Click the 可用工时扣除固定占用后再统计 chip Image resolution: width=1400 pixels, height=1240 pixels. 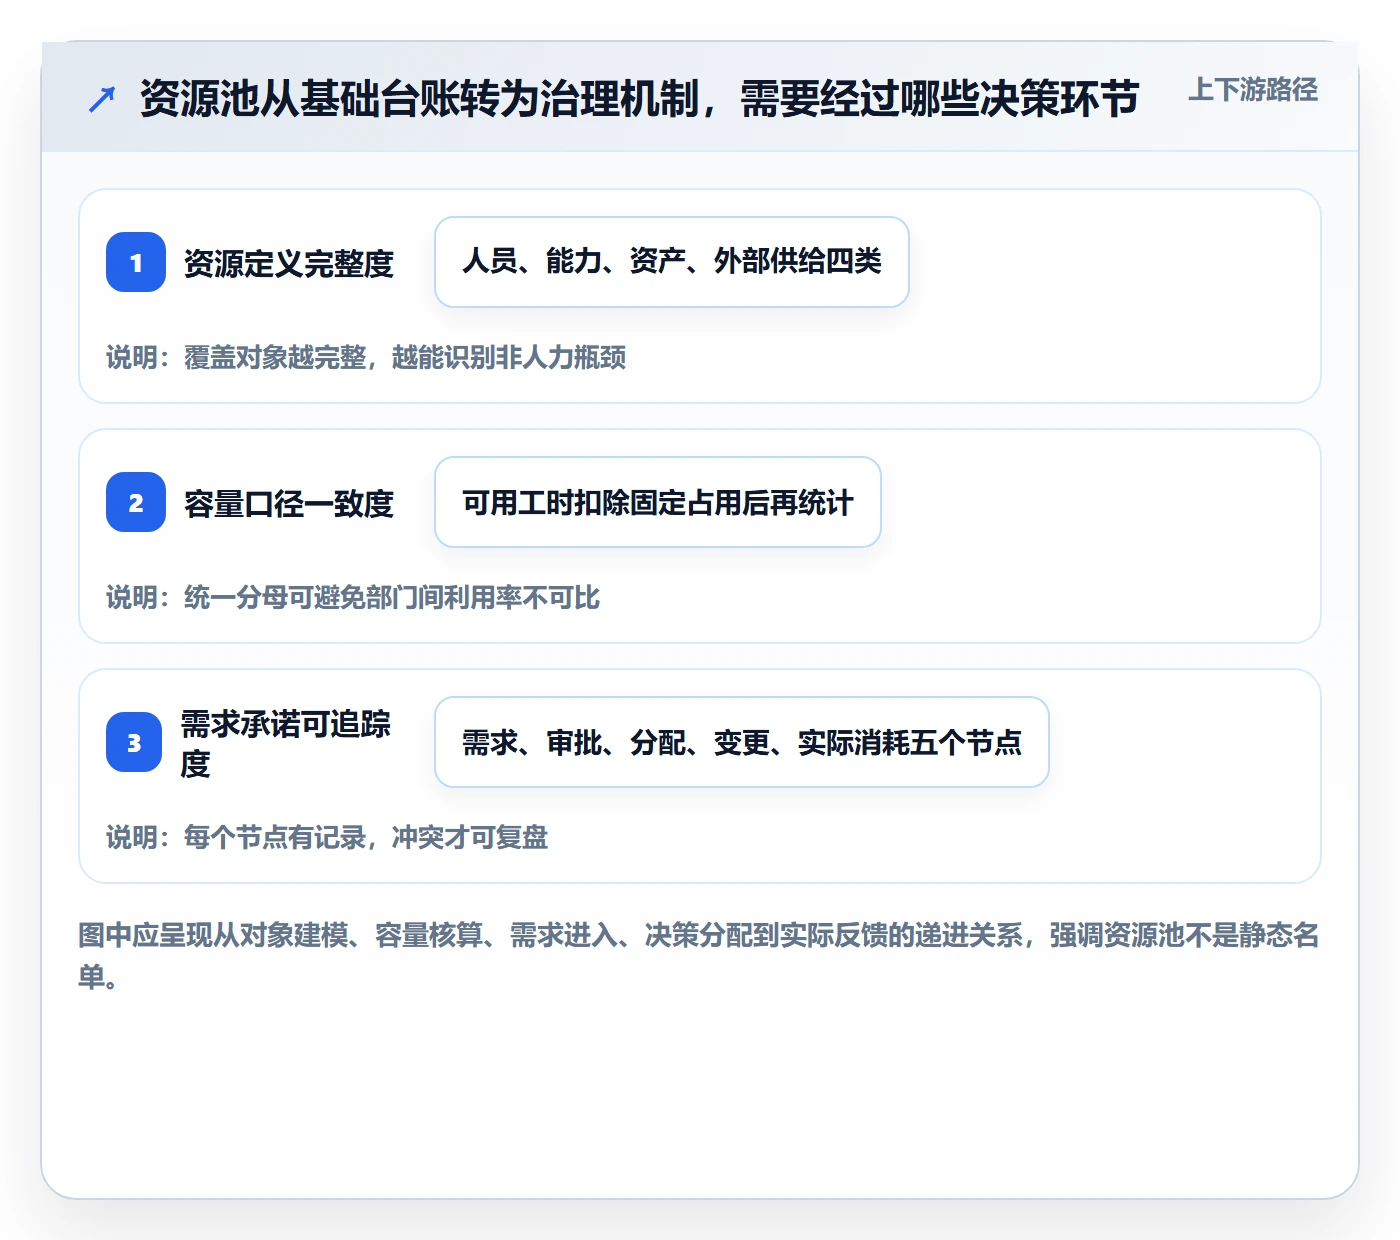click(658, 502)
